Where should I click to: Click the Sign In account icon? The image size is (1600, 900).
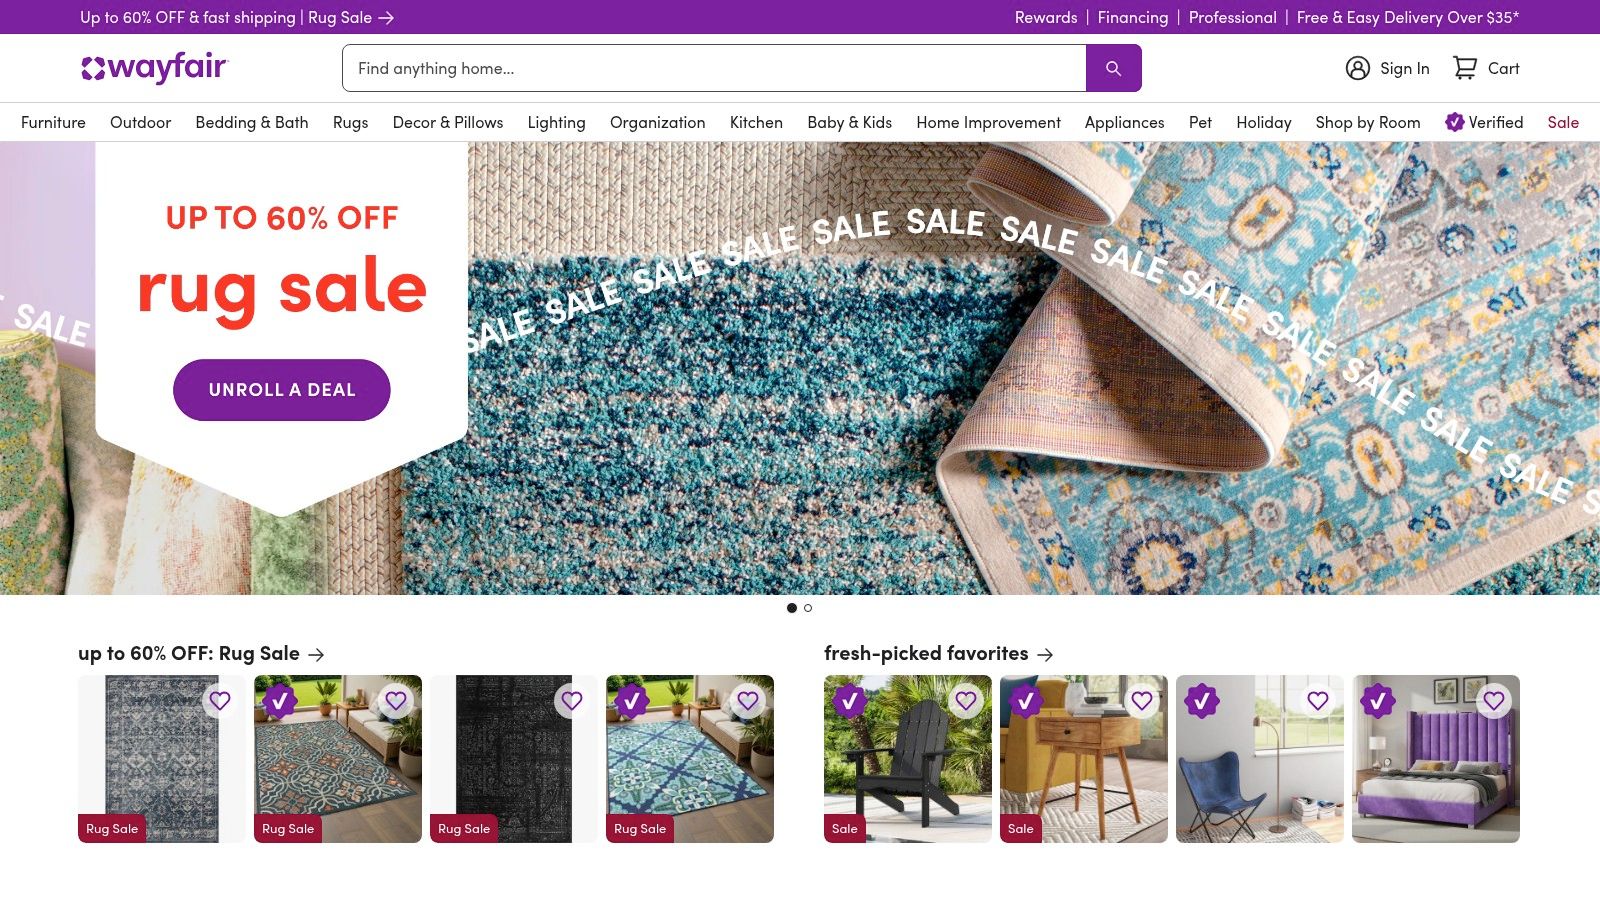tap(1357, 68)
